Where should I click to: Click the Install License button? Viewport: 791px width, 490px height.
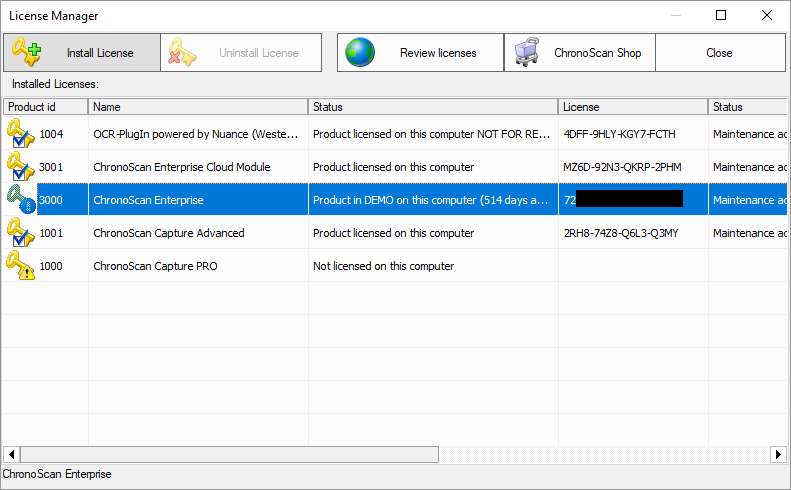tap(82, 52)
